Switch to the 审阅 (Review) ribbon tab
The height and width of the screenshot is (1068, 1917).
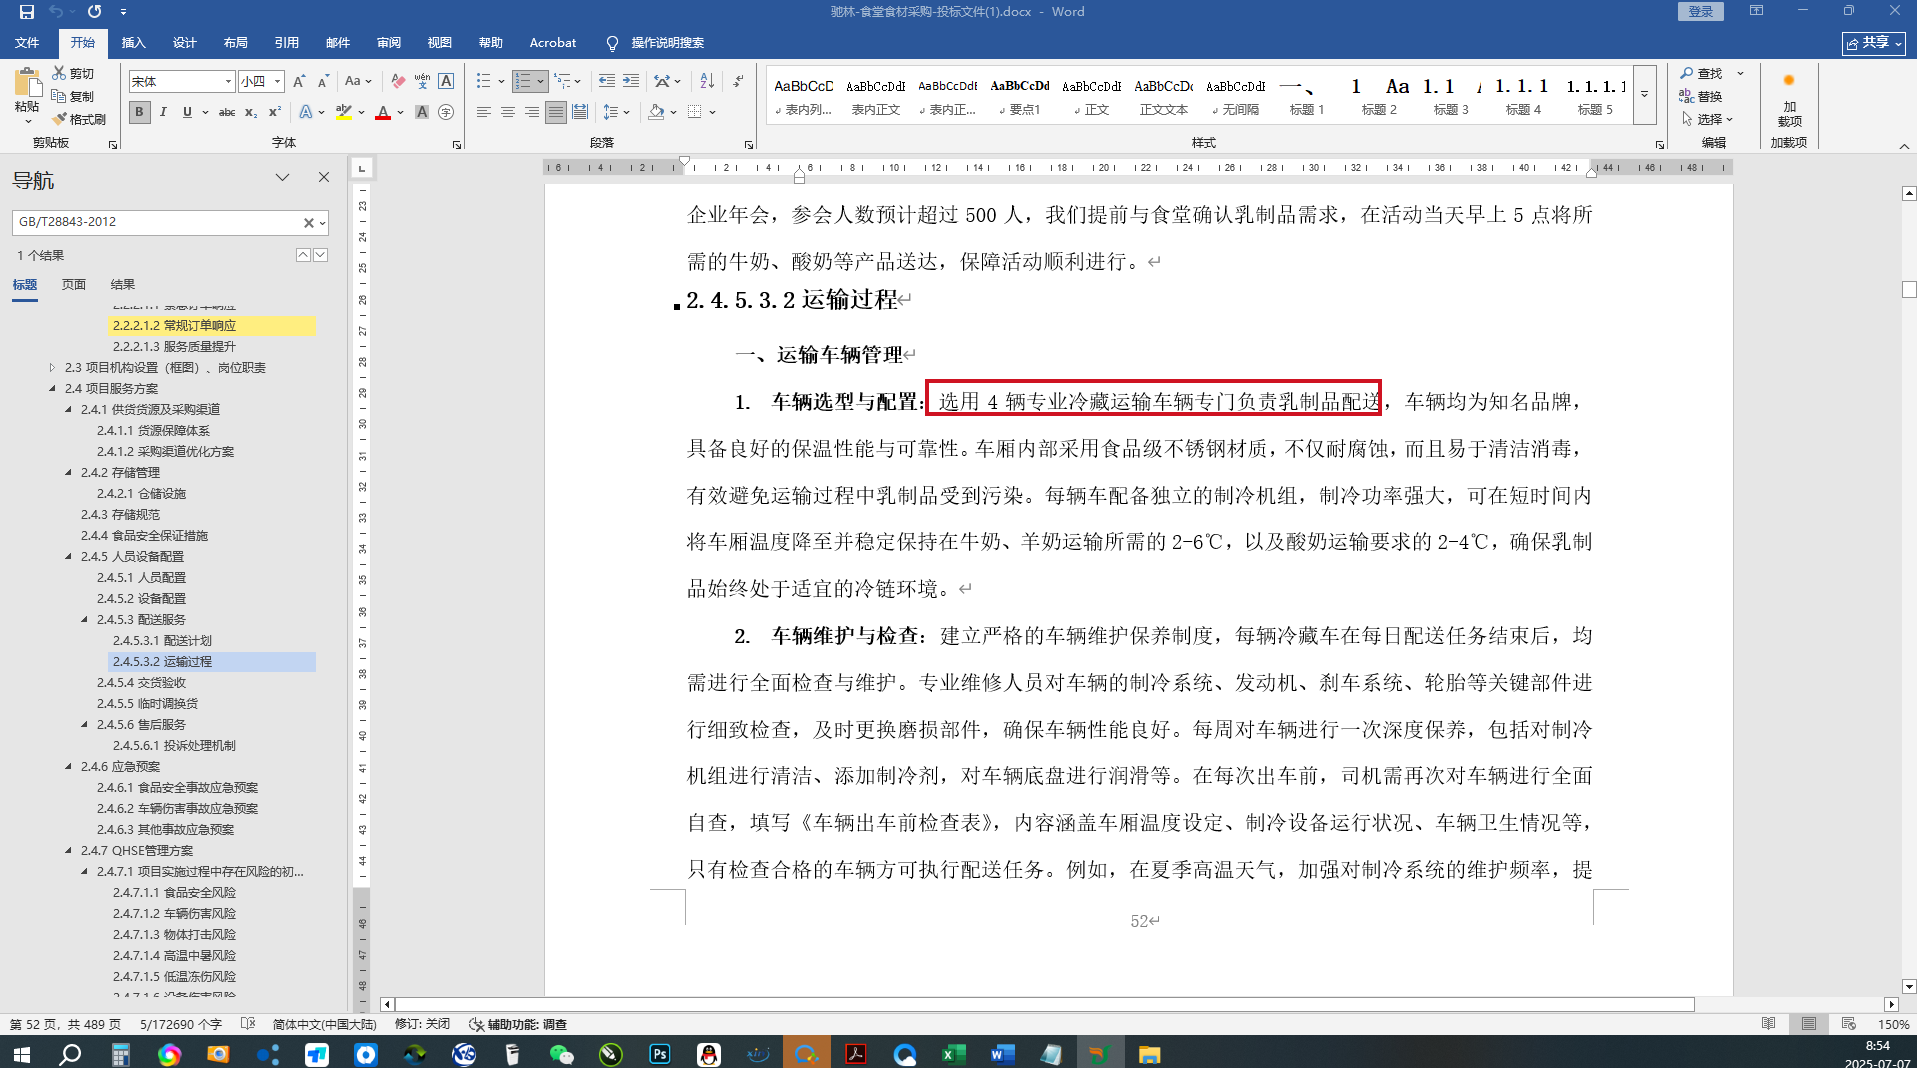point(389,43)
